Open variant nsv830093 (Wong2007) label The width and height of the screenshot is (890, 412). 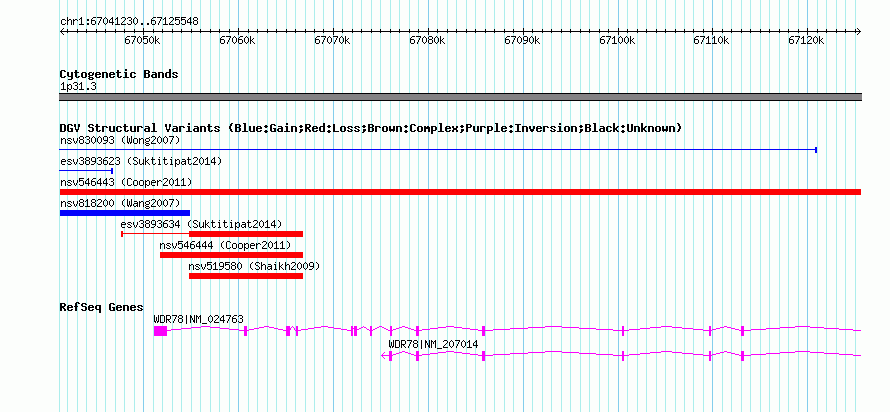120,140
